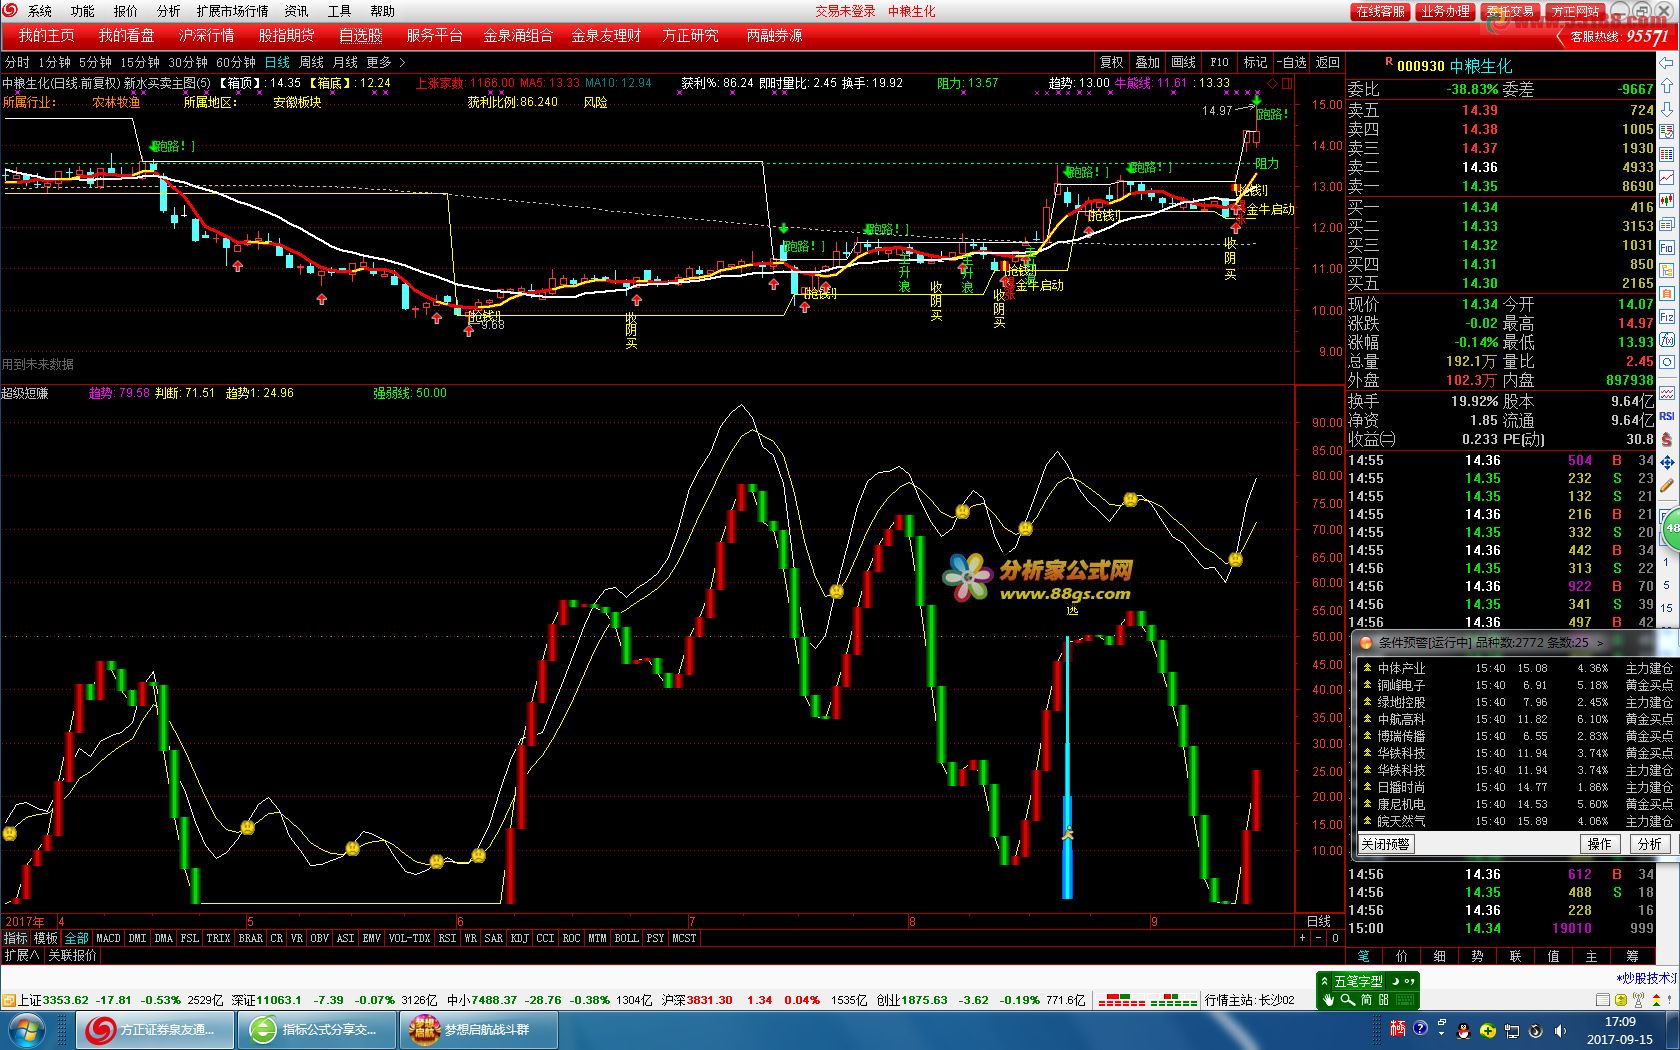Switch chart to 月线 period
This screenshot has width=1680, height=1050.
tap(346, 62)
